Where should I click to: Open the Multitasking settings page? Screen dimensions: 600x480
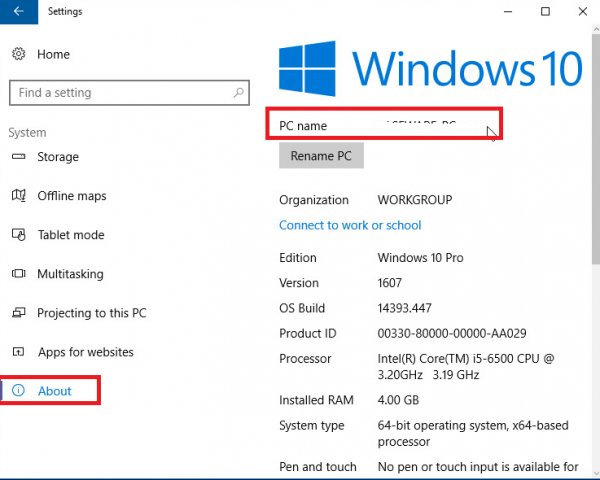pyautogui.click(x=70, y=274)
